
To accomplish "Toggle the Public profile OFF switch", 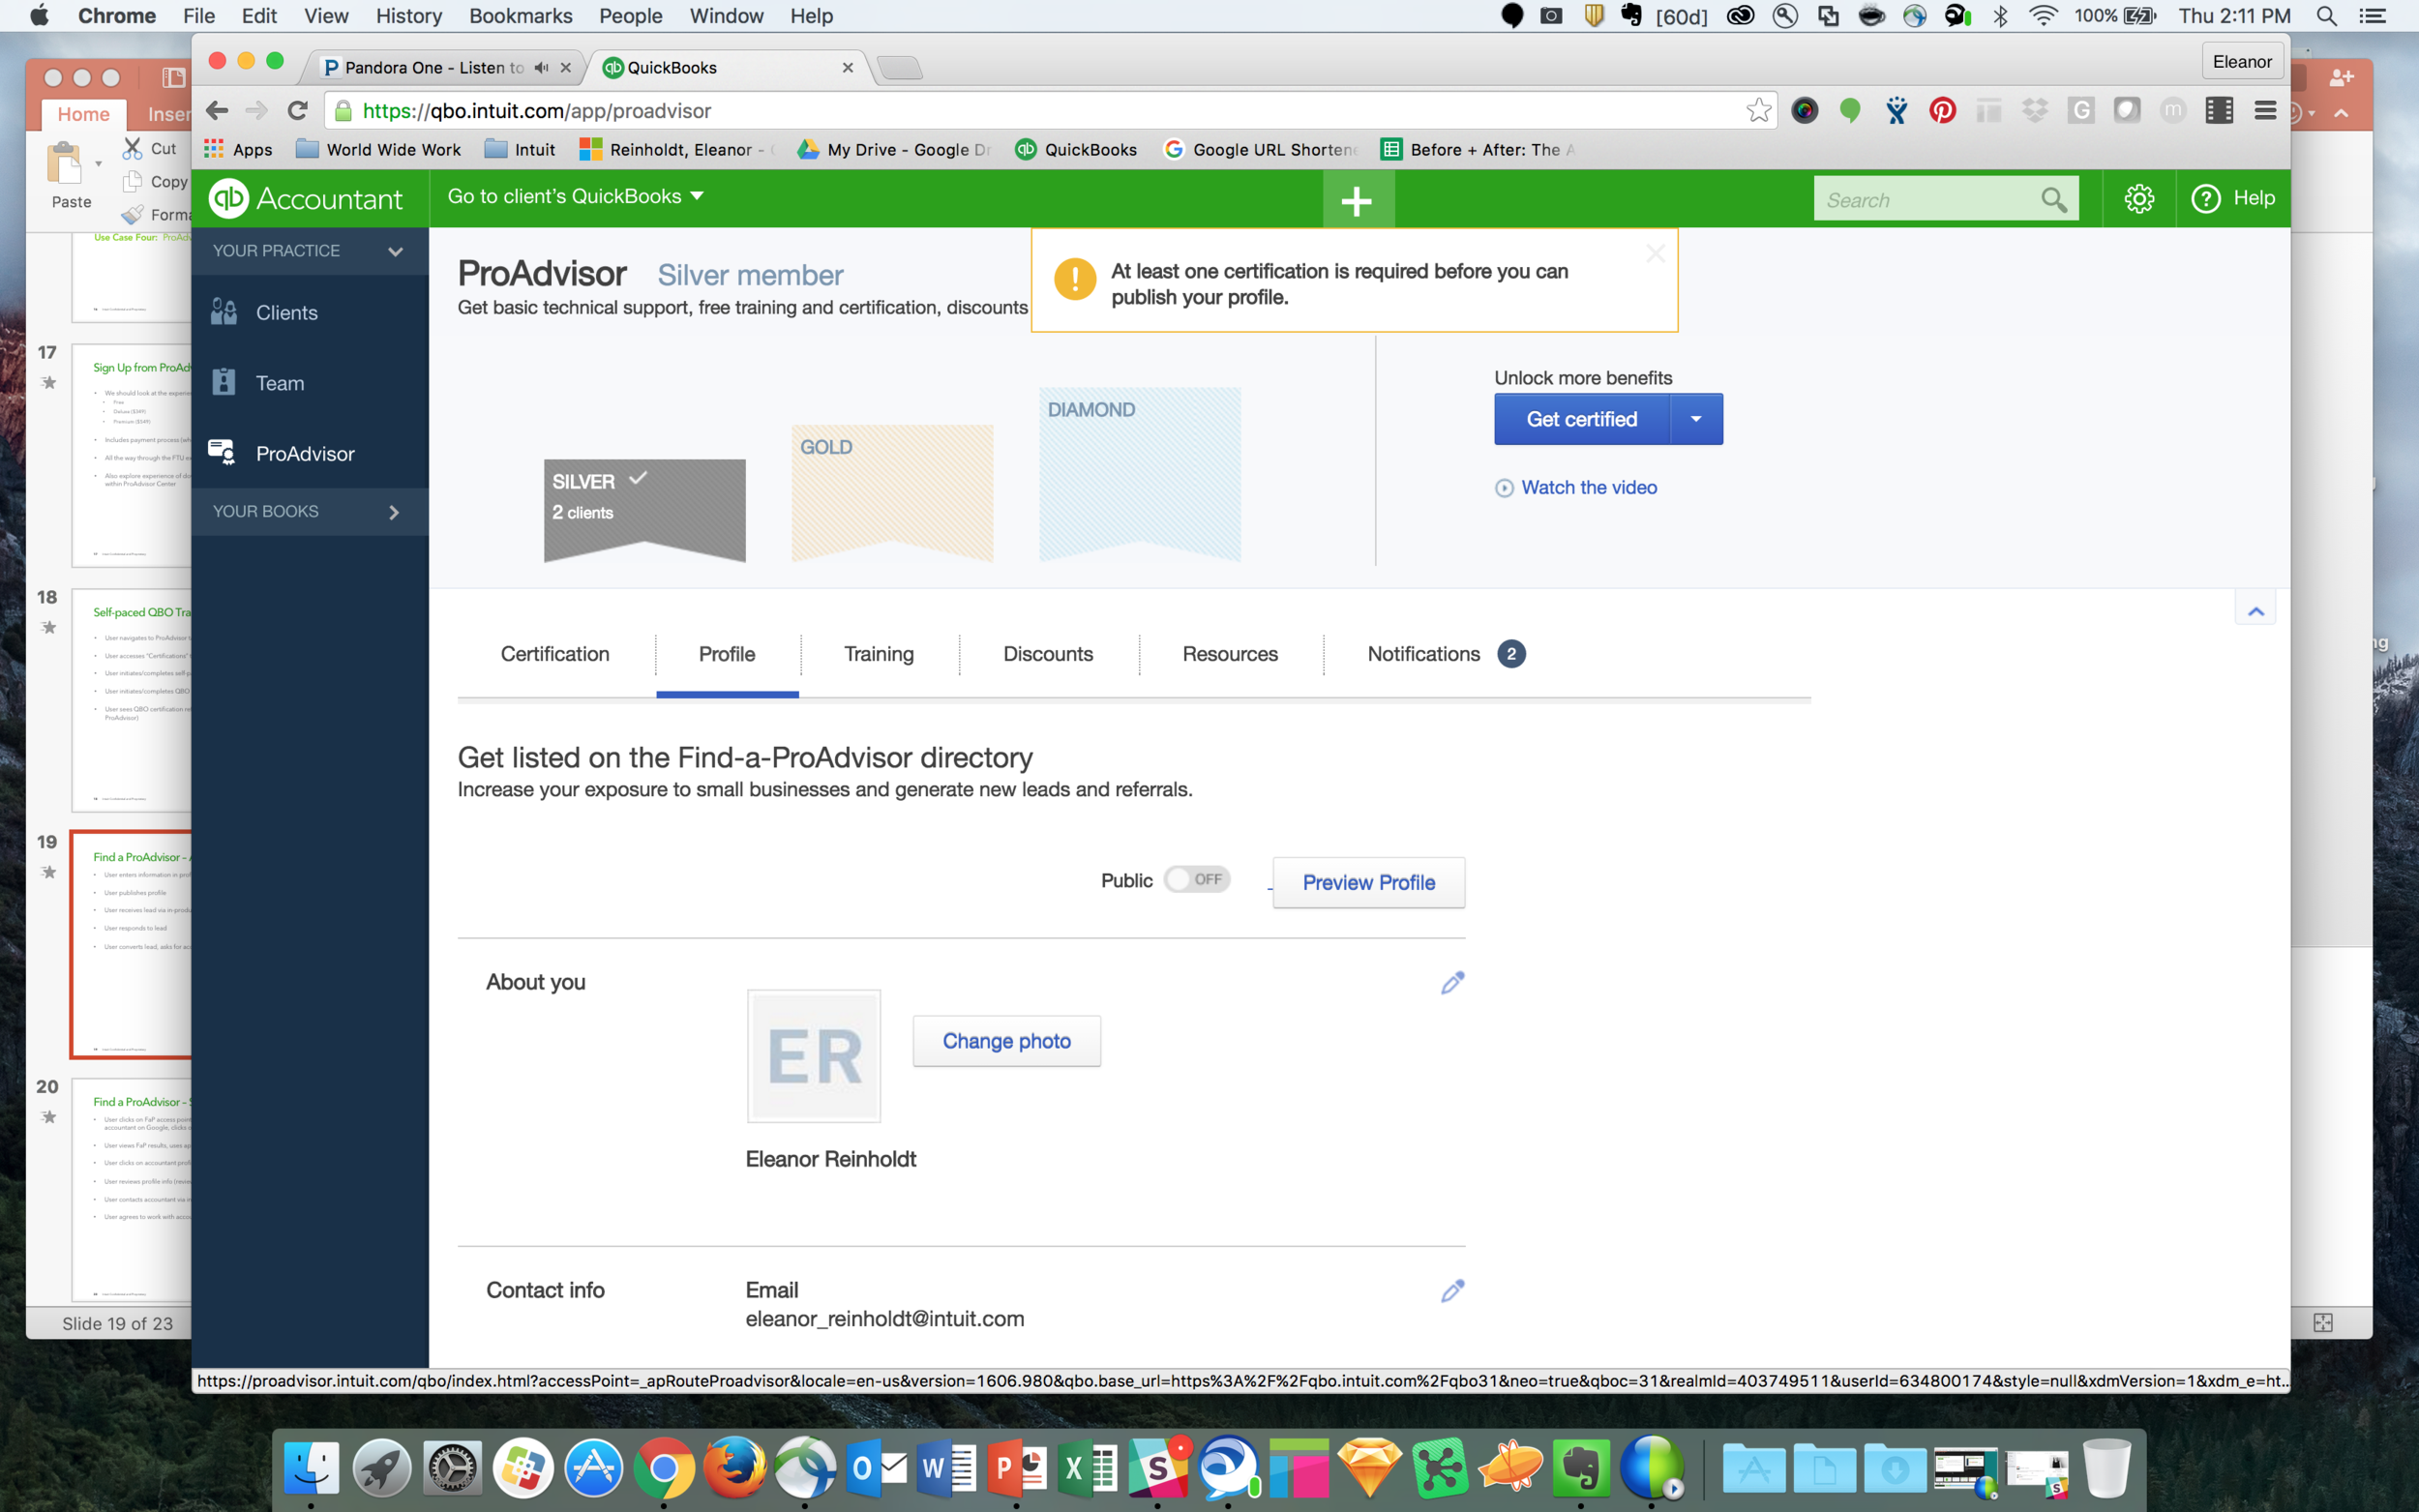I will coord(1197,879).
